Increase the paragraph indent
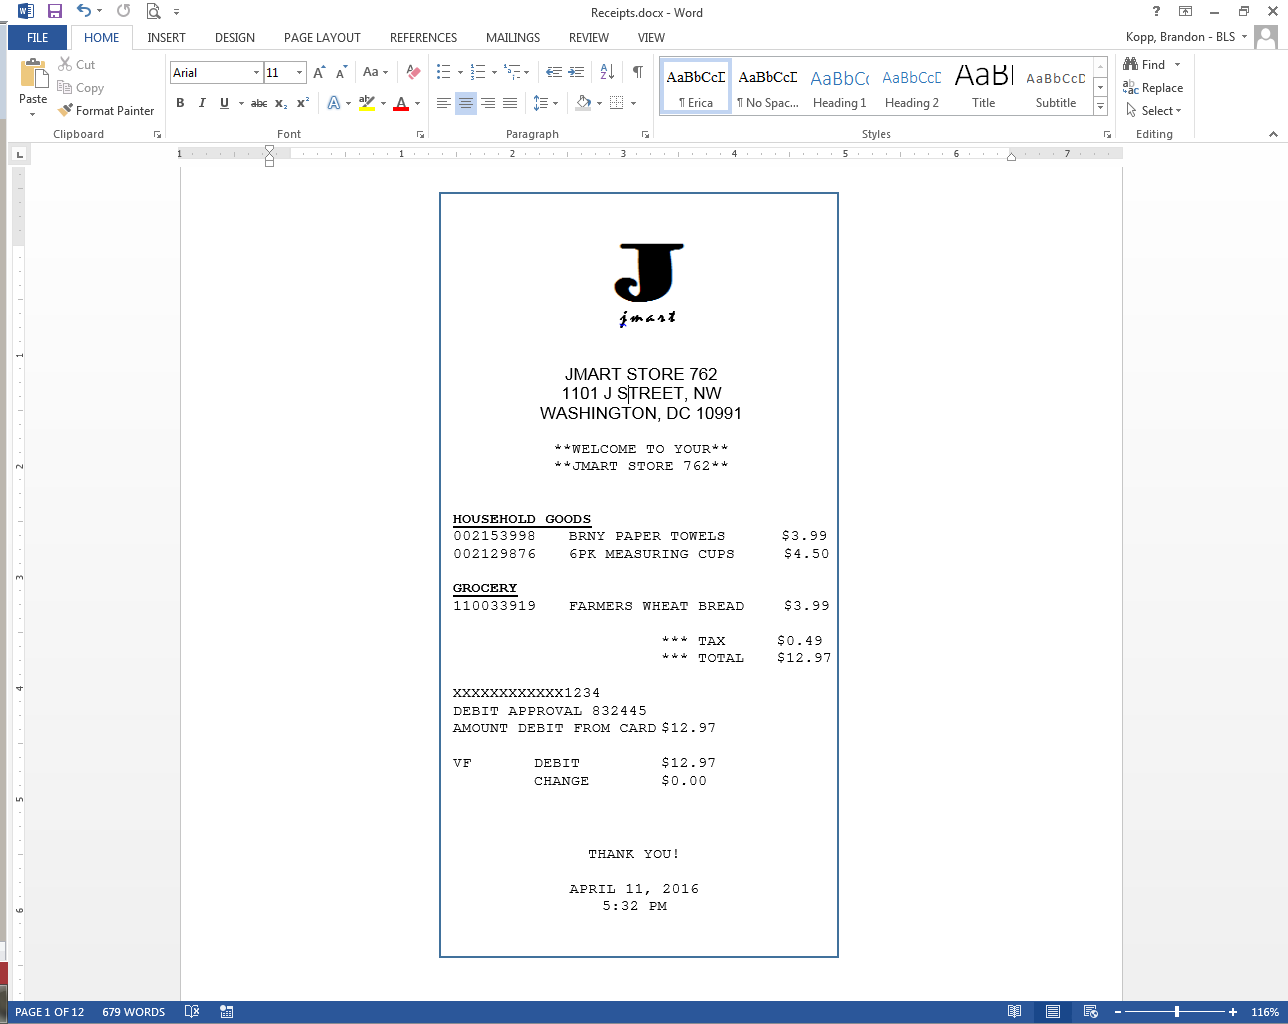The height and width of the screenshot is (1024, 1288). (x=576, y=73)
